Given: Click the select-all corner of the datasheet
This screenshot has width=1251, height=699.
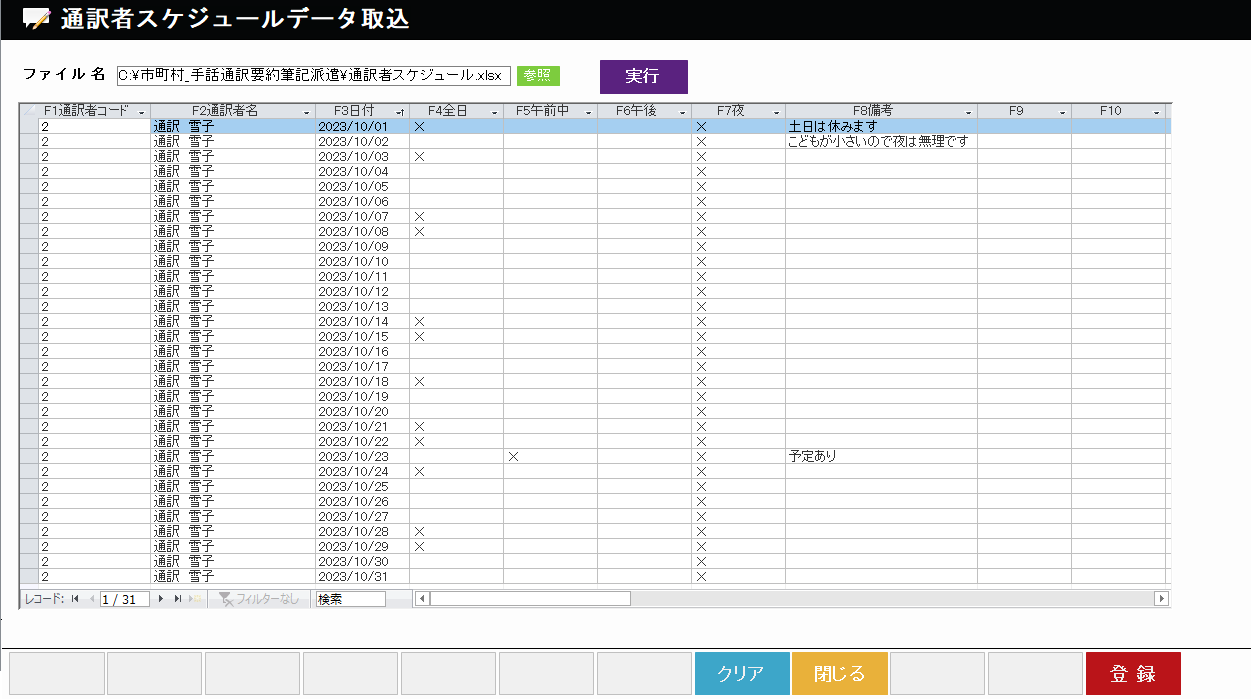Looking at the screenshot, I should (x=29, y=111).
